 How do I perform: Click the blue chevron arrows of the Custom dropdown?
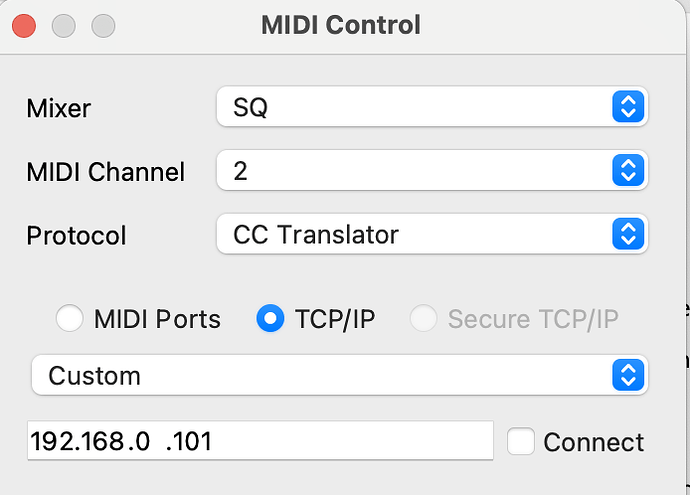627,376
